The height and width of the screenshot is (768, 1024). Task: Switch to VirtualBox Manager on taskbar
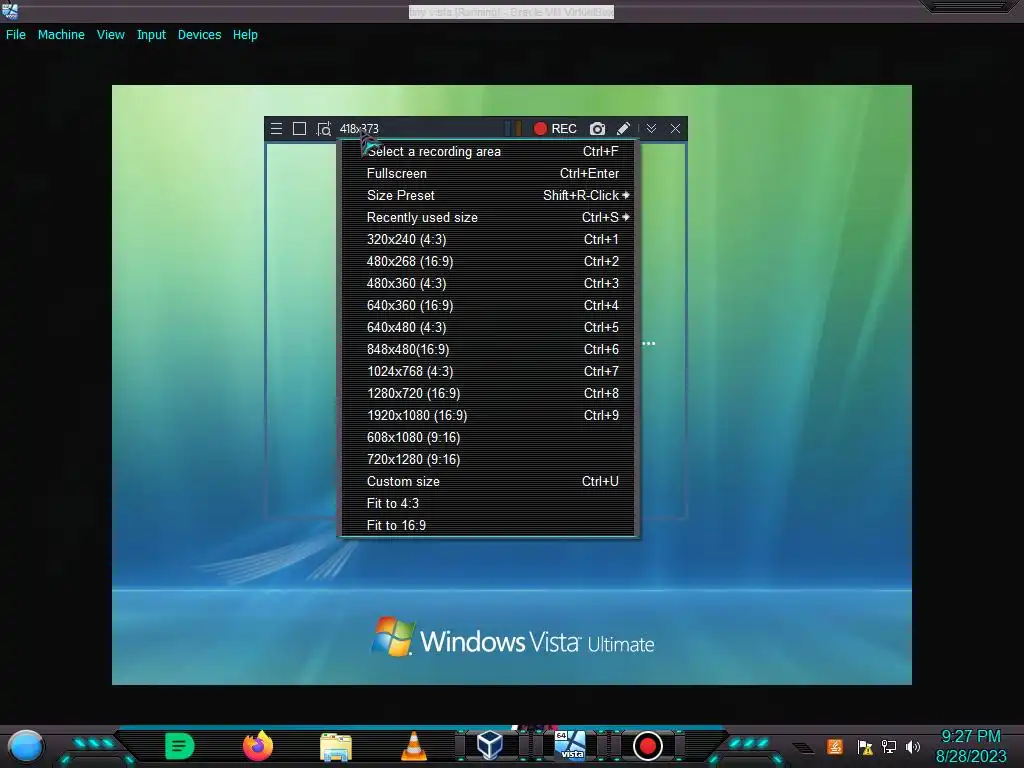[x=490, y=745]
